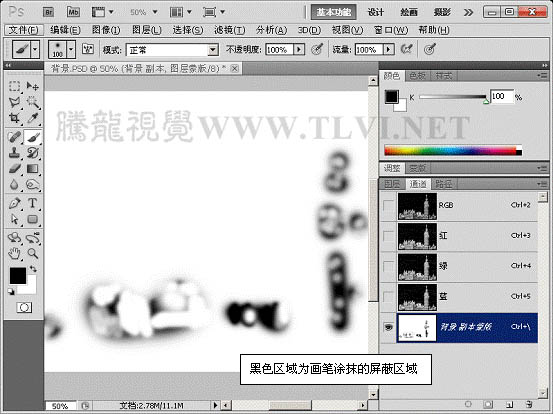Select the Dodge tool
This screenshot has width=553, height=414.
32,184
